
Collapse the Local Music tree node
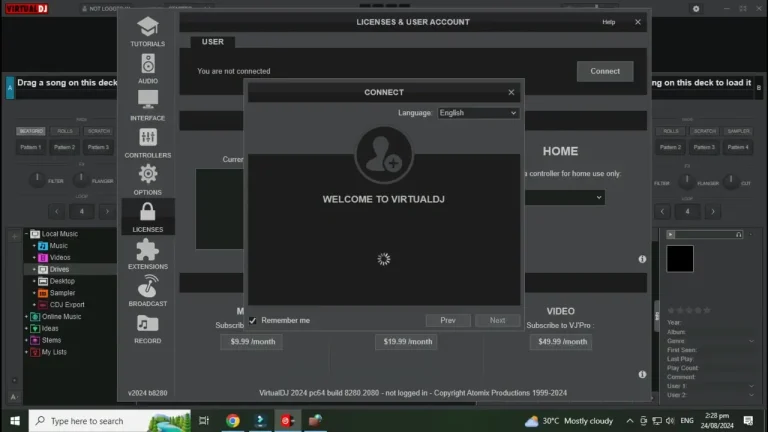click(x=26, y=234)
